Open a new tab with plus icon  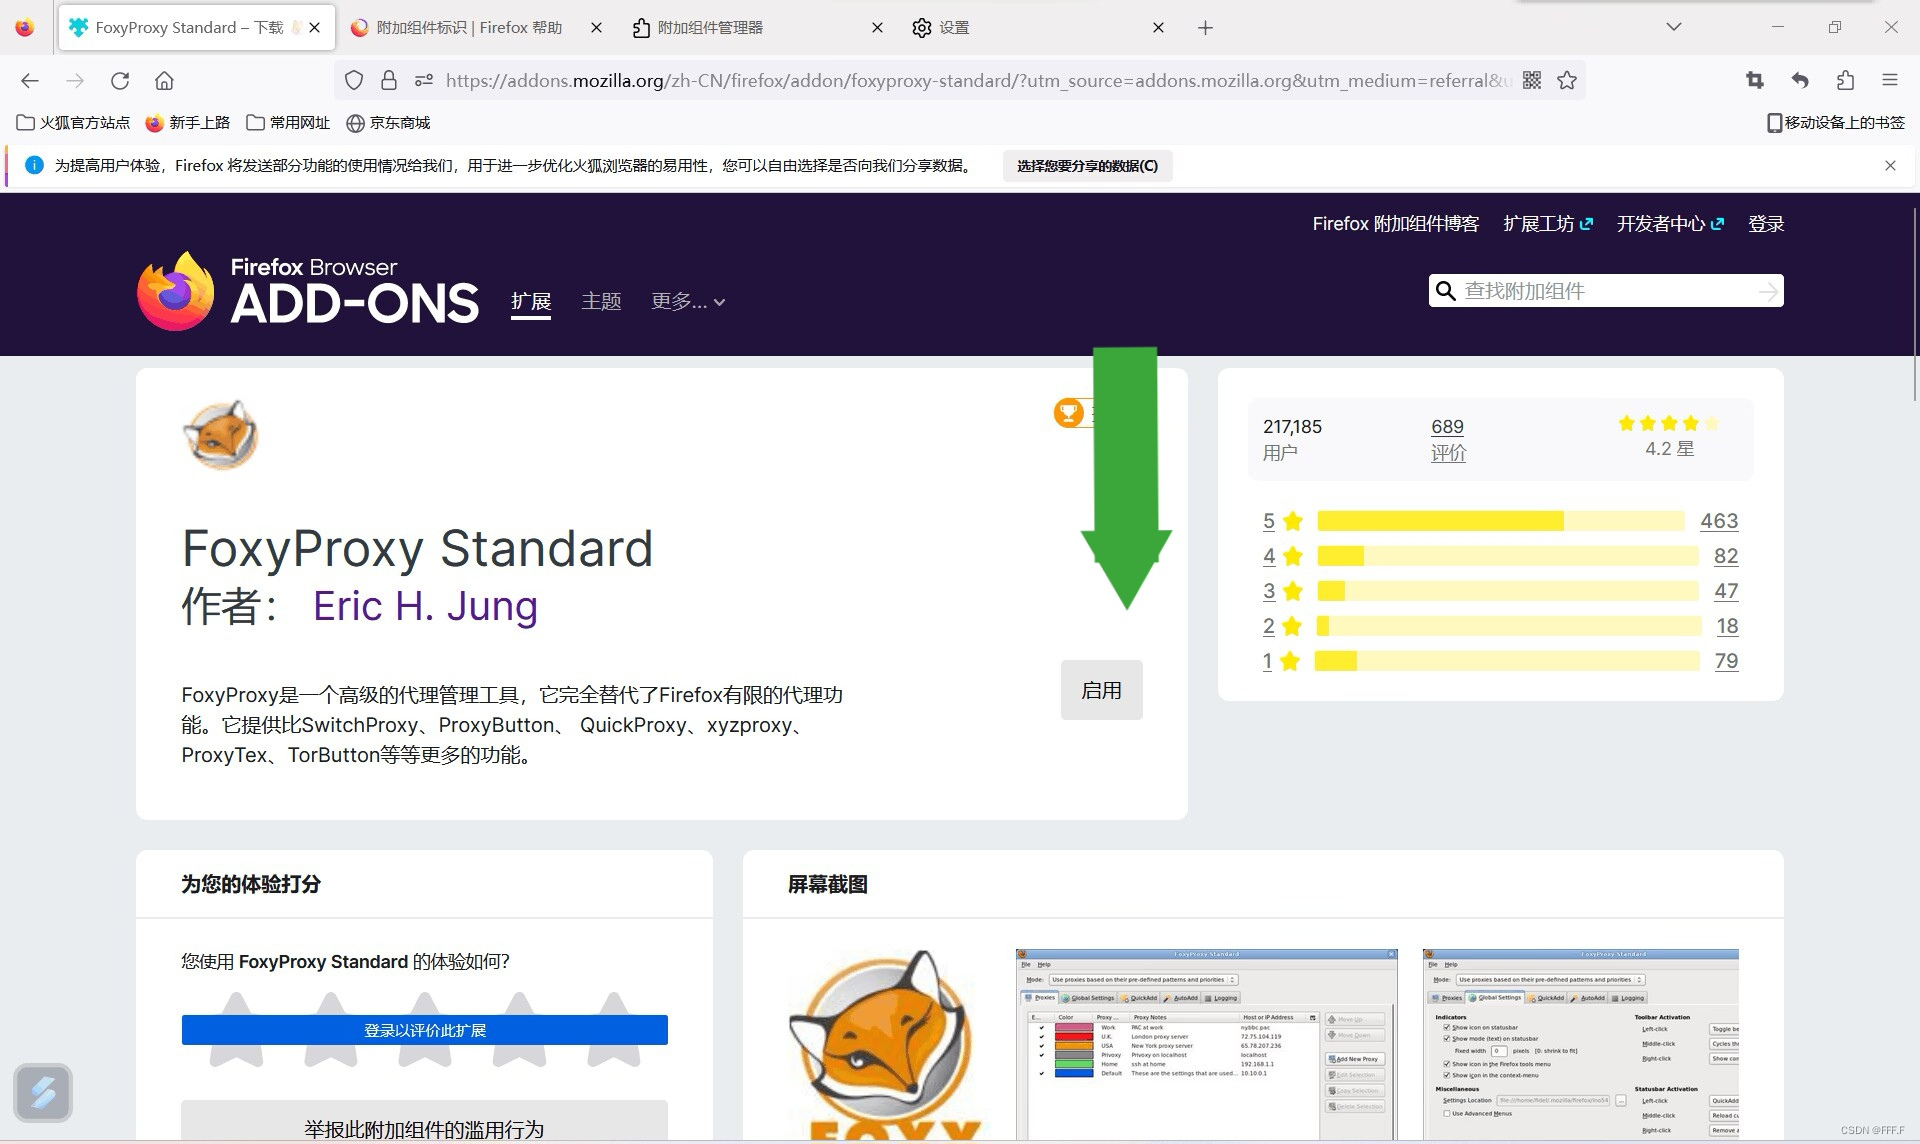1205,28
